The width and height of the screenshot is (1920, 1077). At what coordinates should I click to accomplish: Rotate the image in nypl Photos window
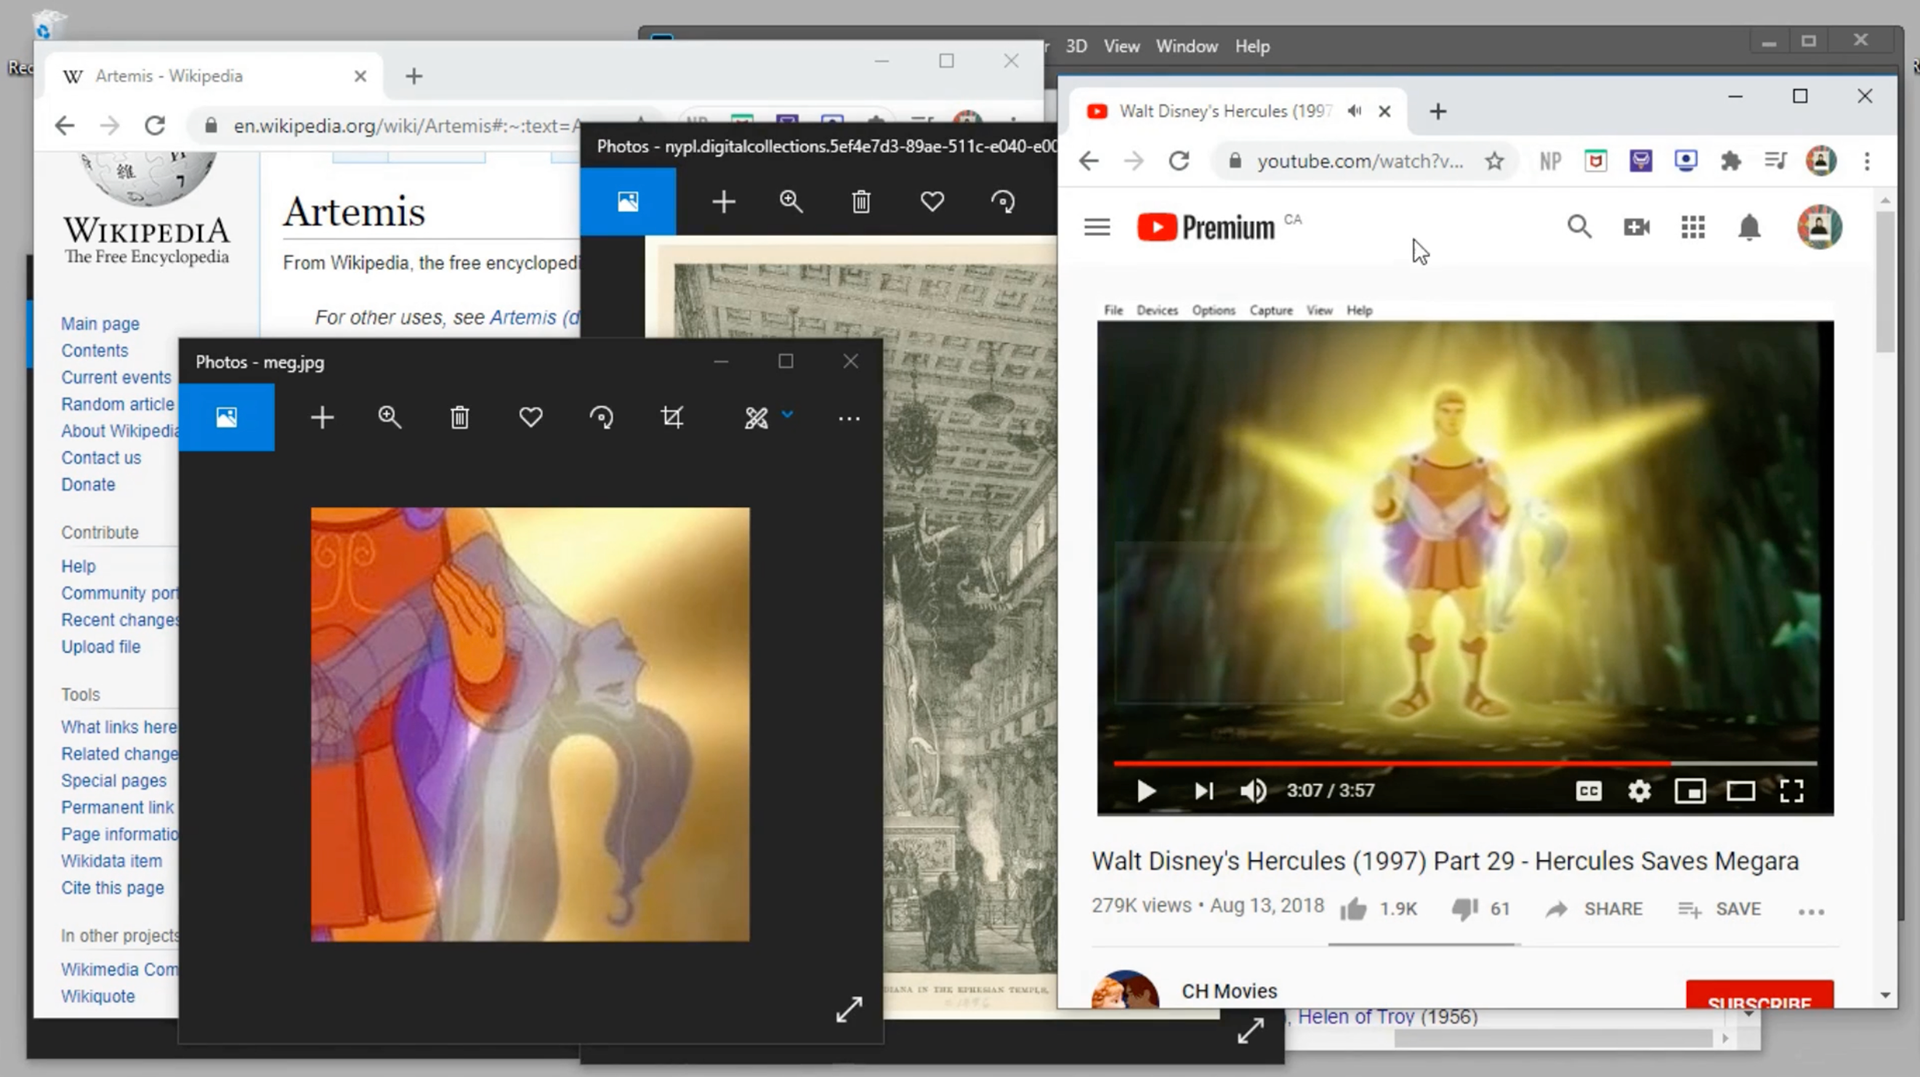1003,202
